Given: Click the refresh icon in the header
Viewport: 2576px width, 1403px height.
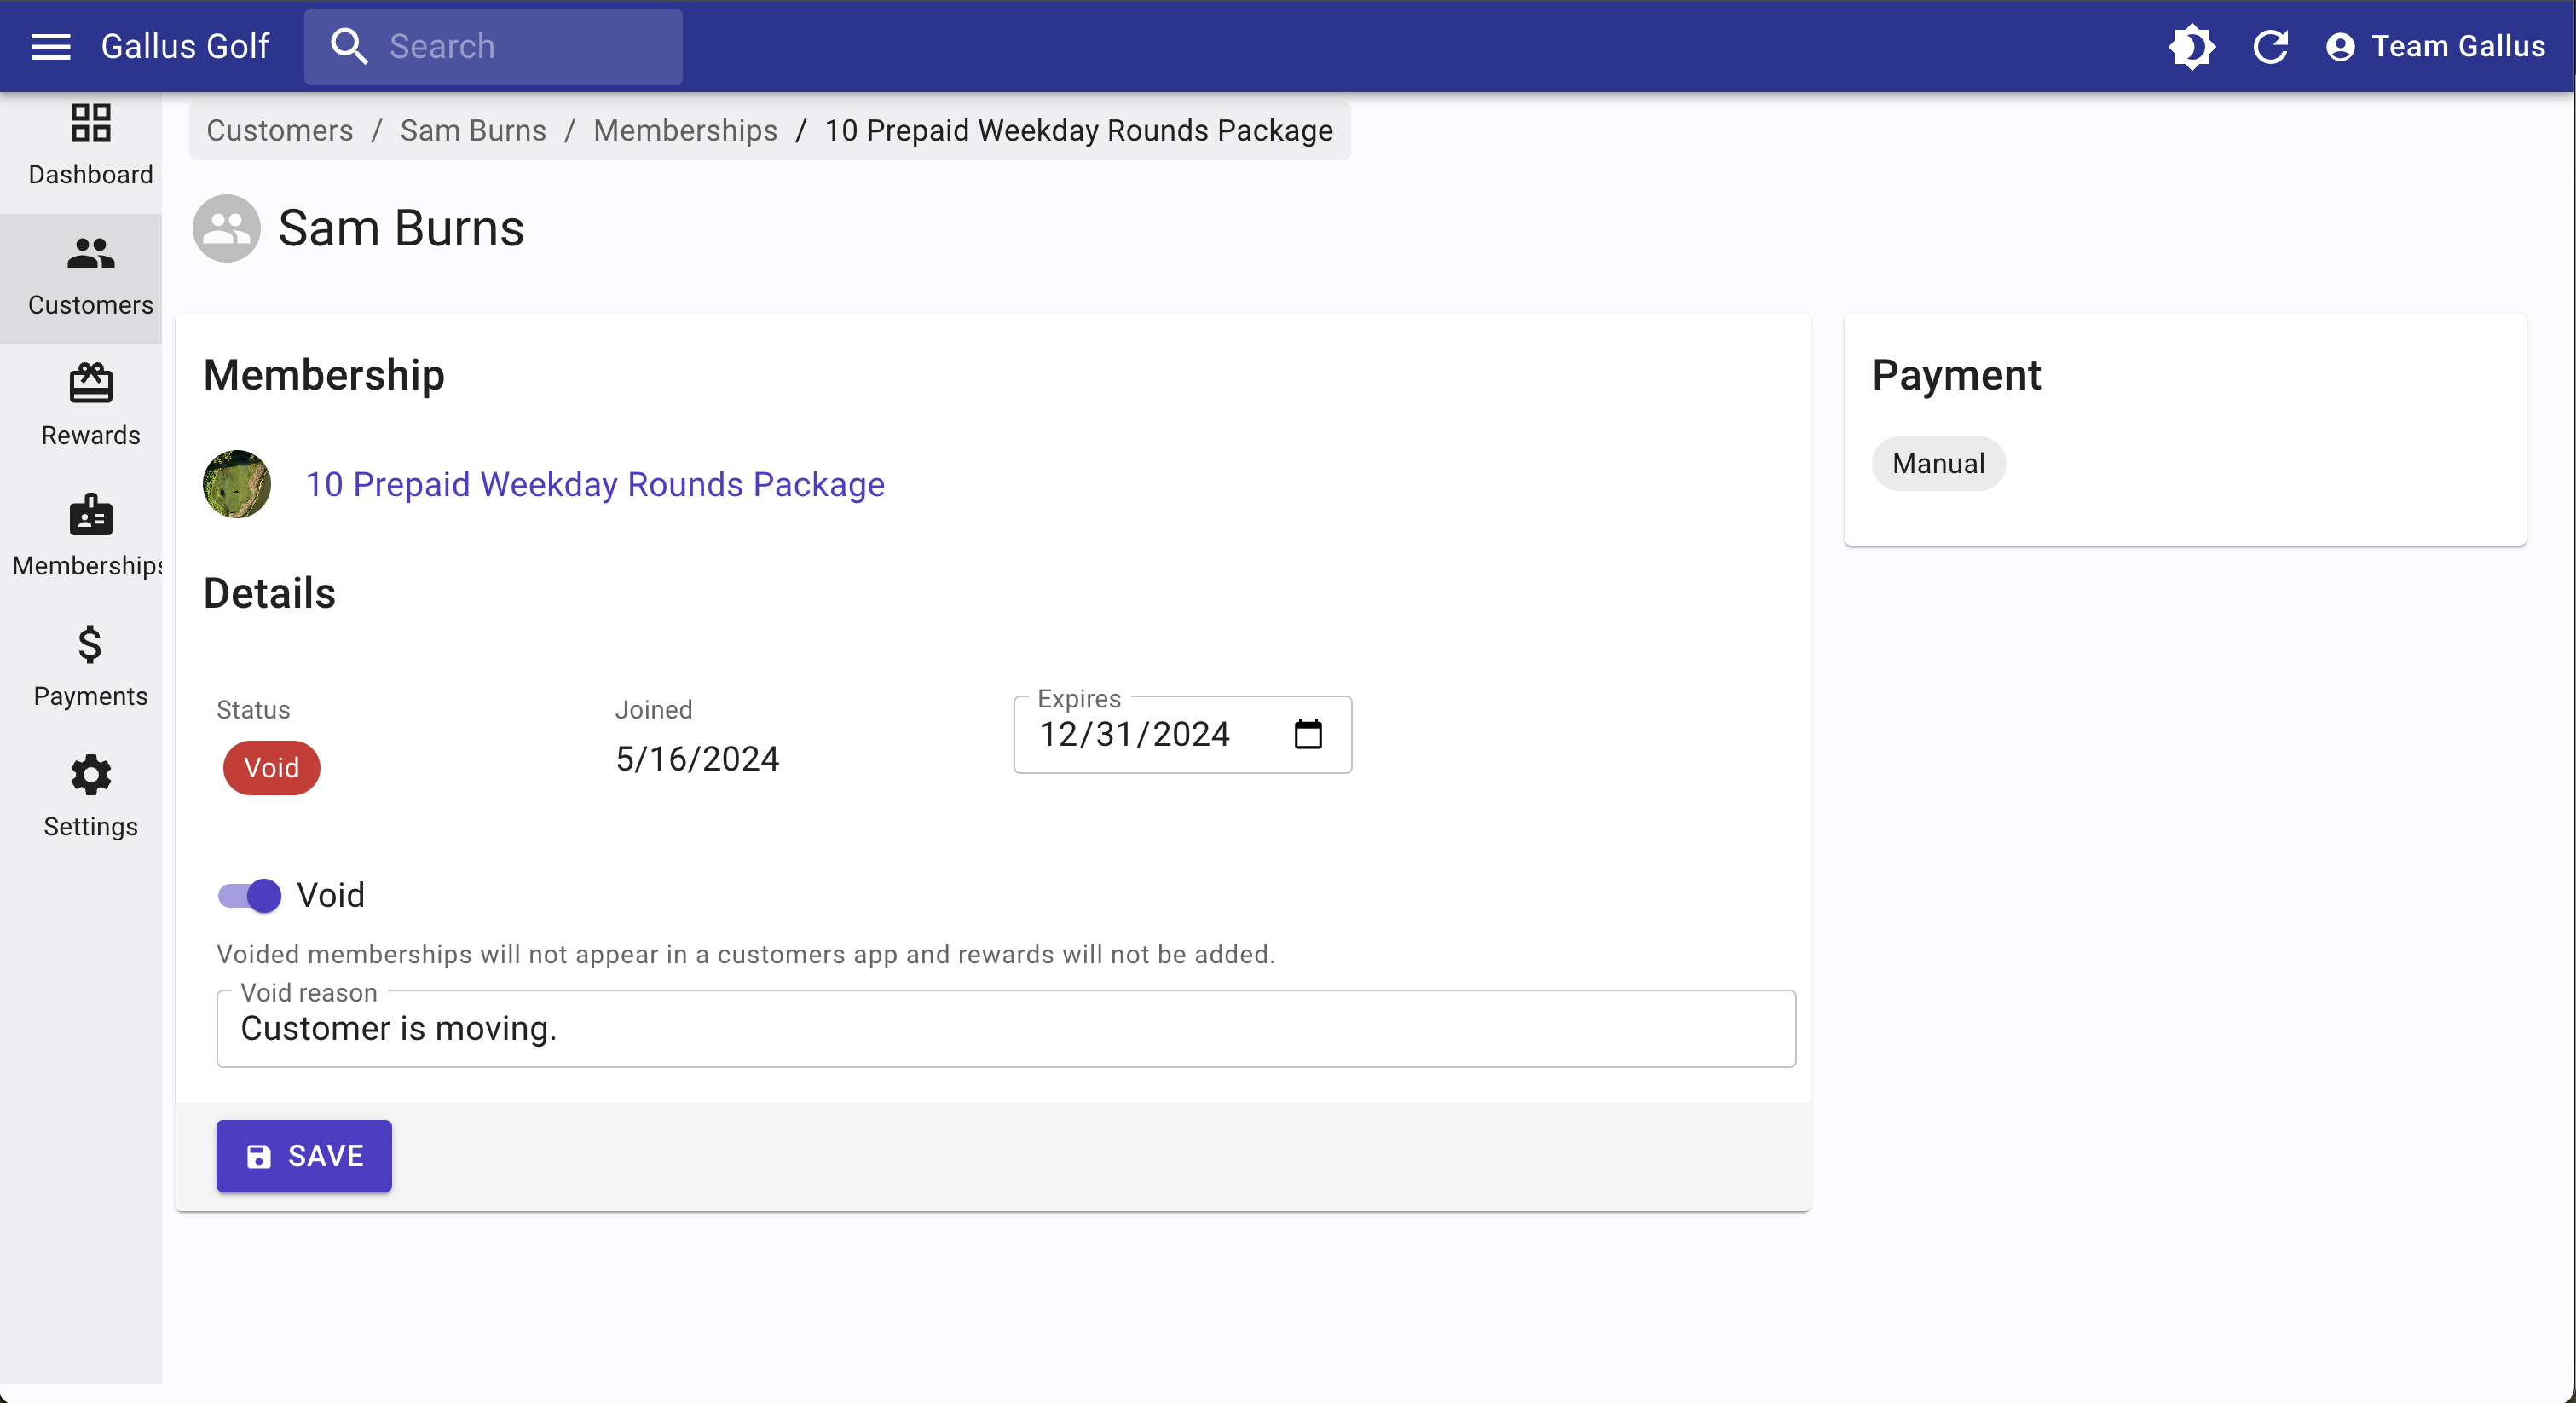Looking at the screenshot, I should [x=2271, y=46].
